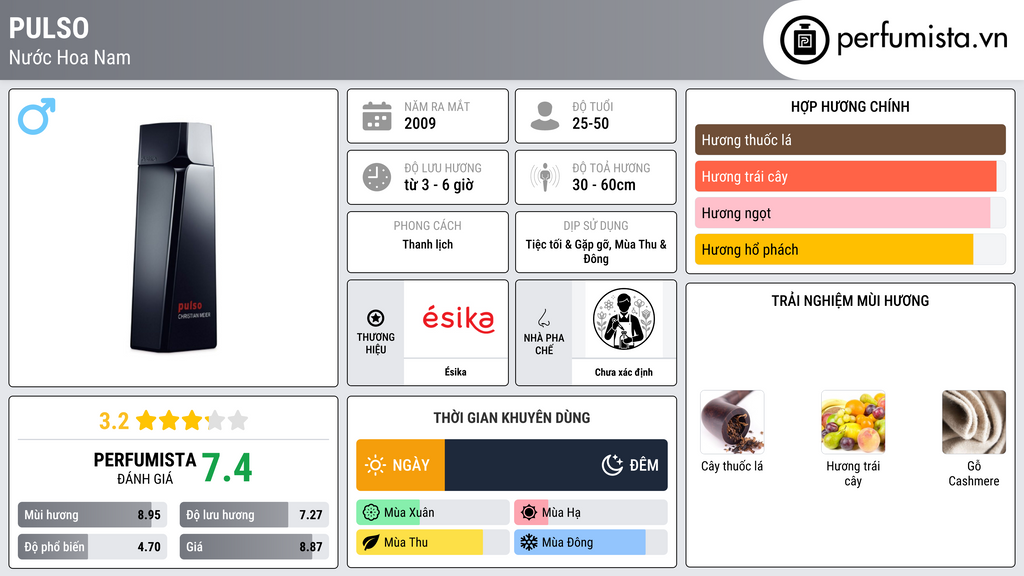The width and height of the screenshot is (1024, 576).
Task: Click the Nước Hoa Nam subtitle
Action: point(70,57)
